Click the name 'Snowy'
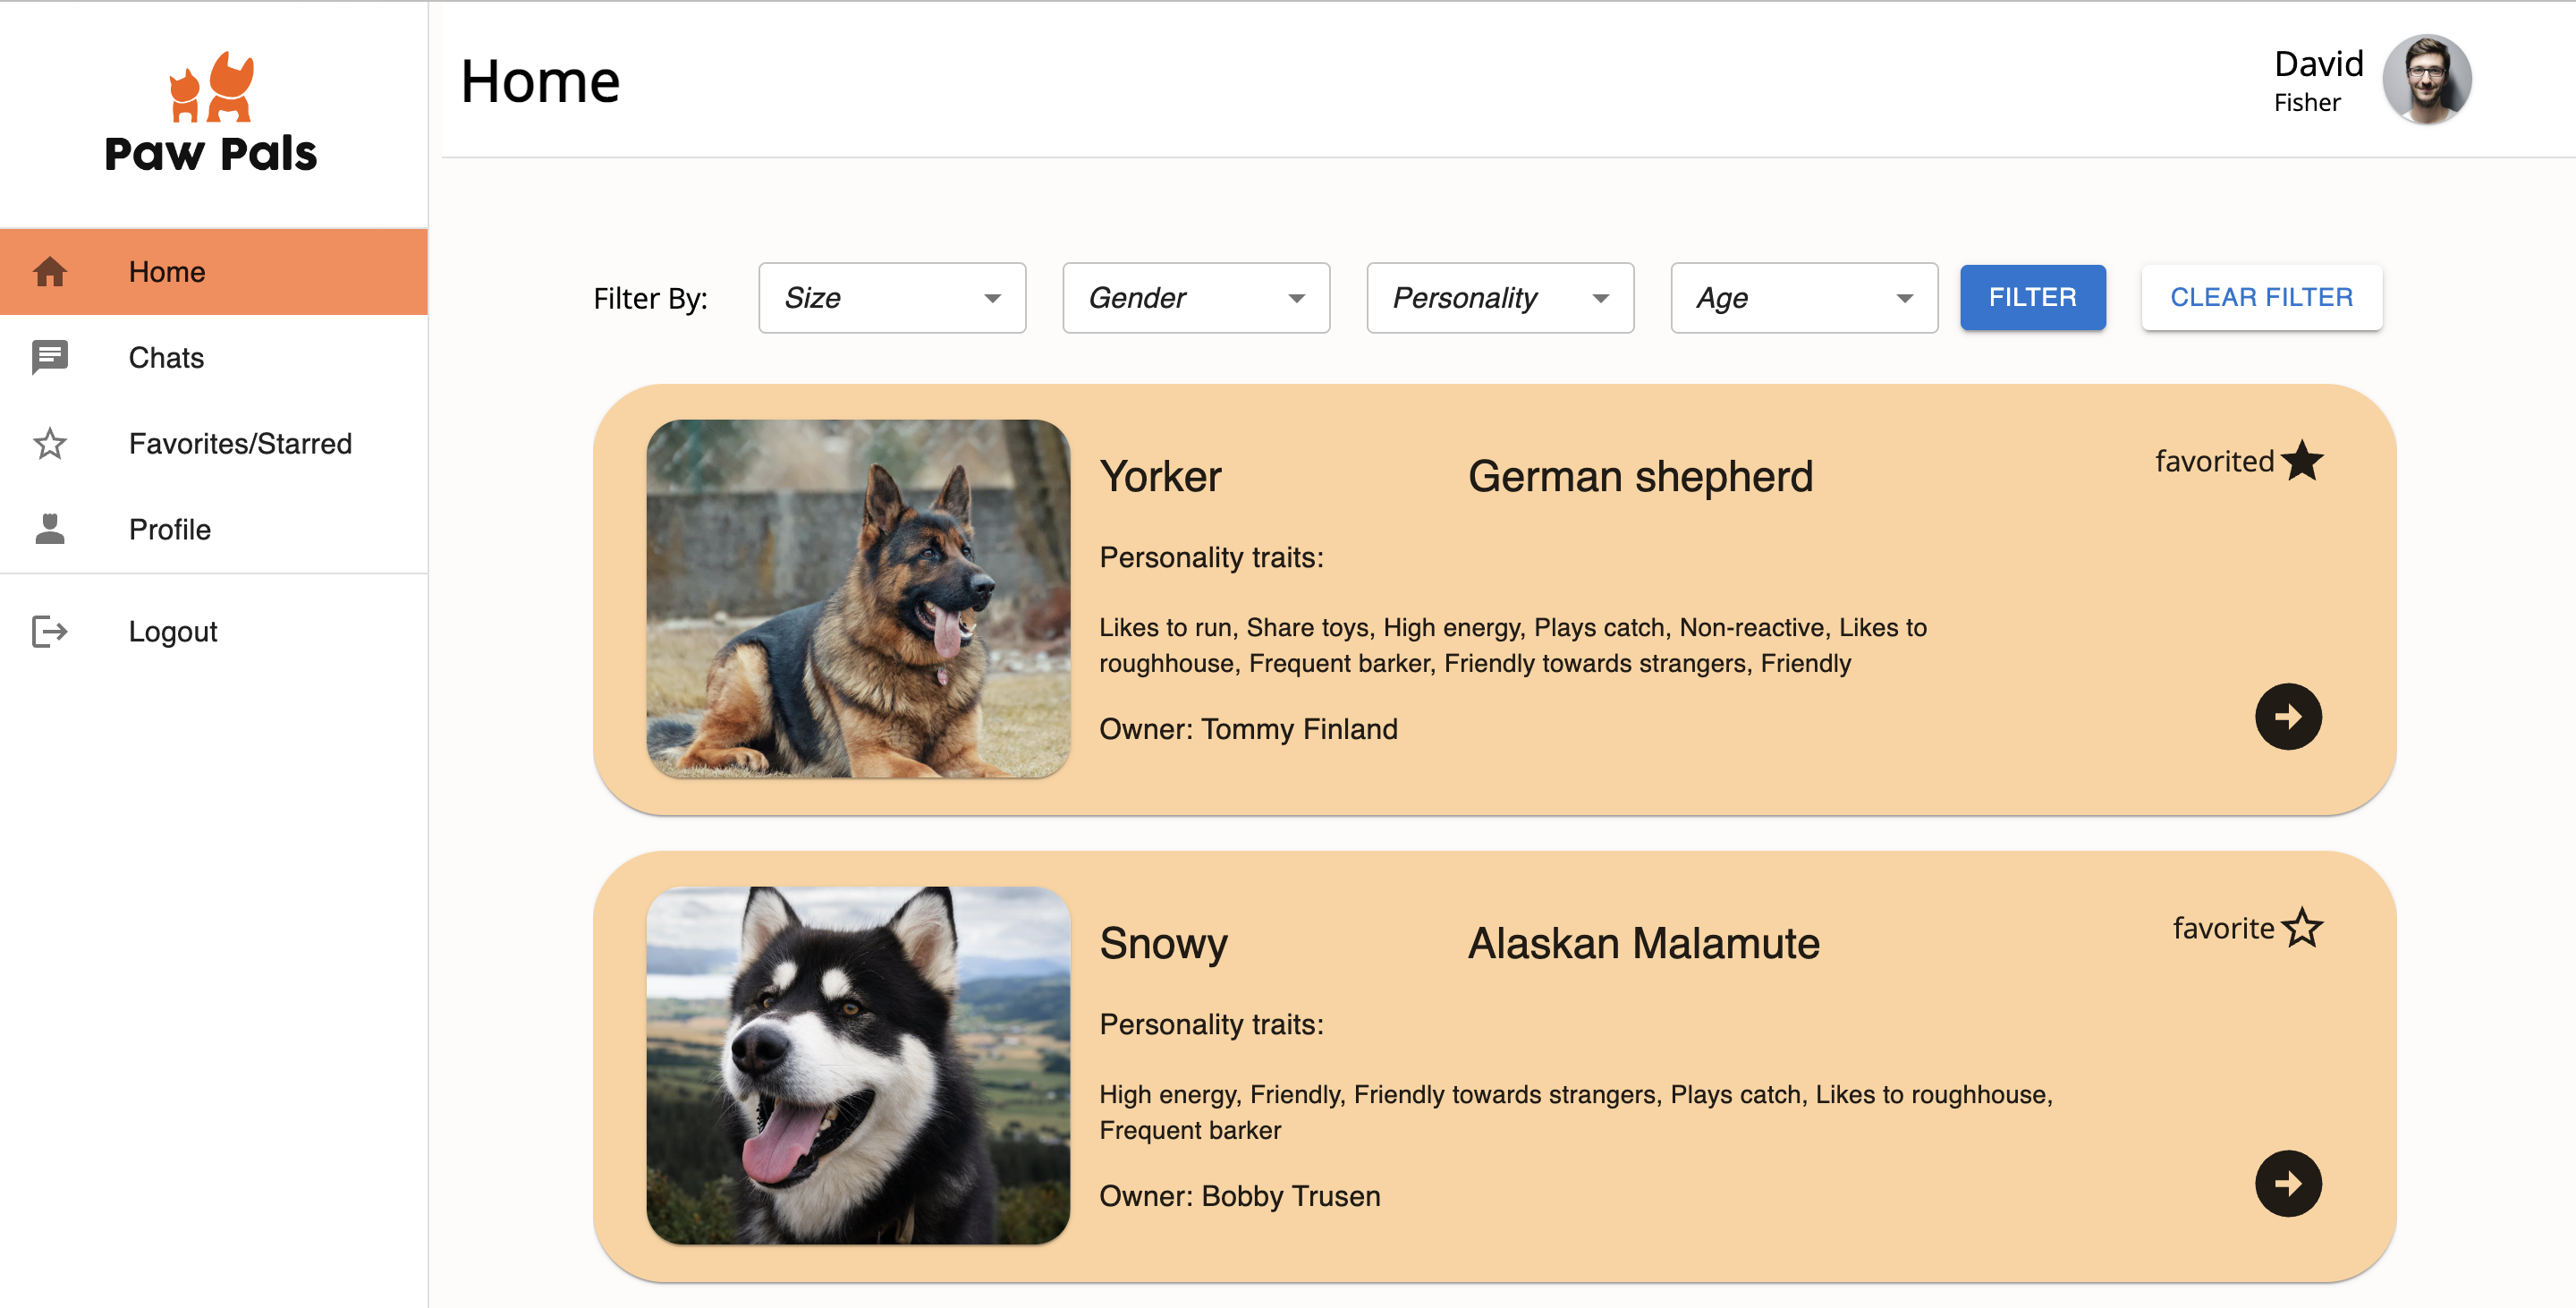 (x=1163, y=943)
